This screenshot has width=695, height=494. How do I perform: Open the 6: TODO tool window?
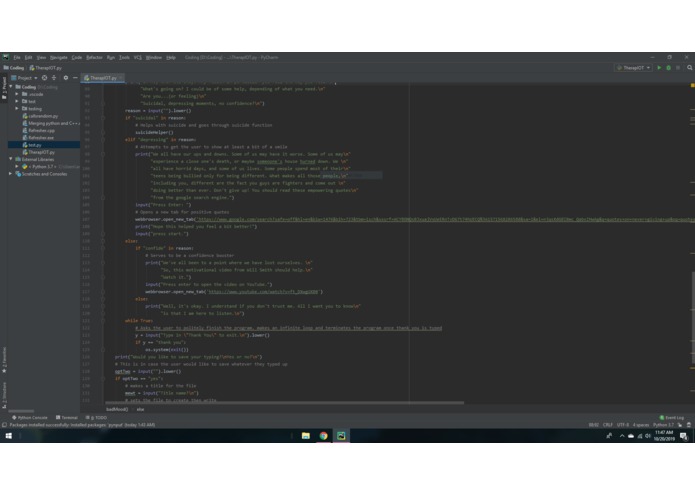96,417
